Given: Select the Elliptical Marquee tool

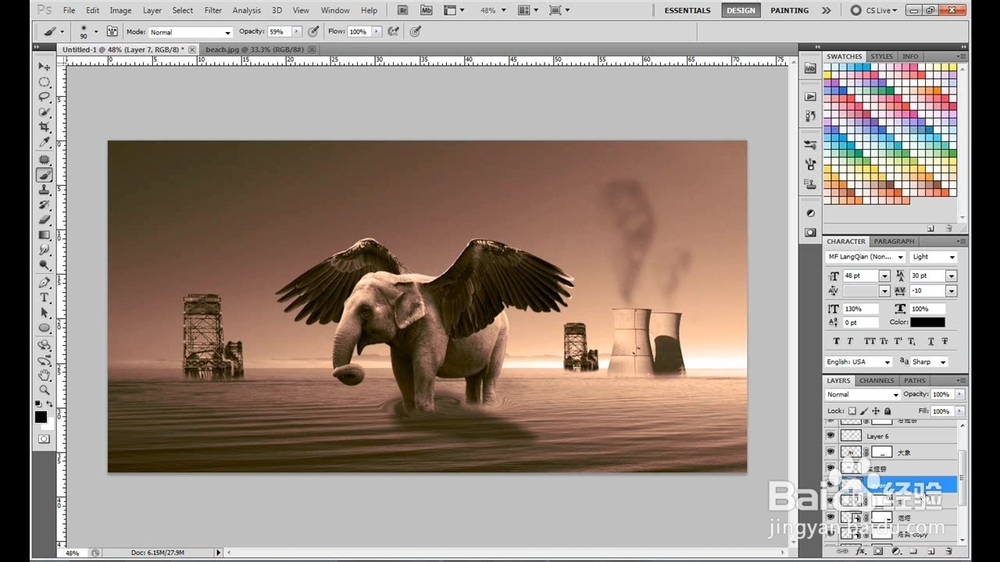Looking at the screenshot, I should pyautogui.click(x=44, y=82).
